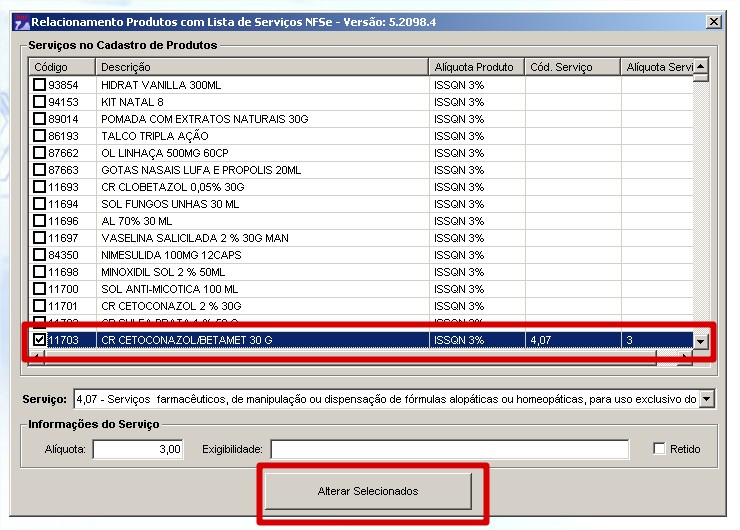Enable the Retido checkbox
This screenshot has width=740, height=530.
tap(659, 449)
